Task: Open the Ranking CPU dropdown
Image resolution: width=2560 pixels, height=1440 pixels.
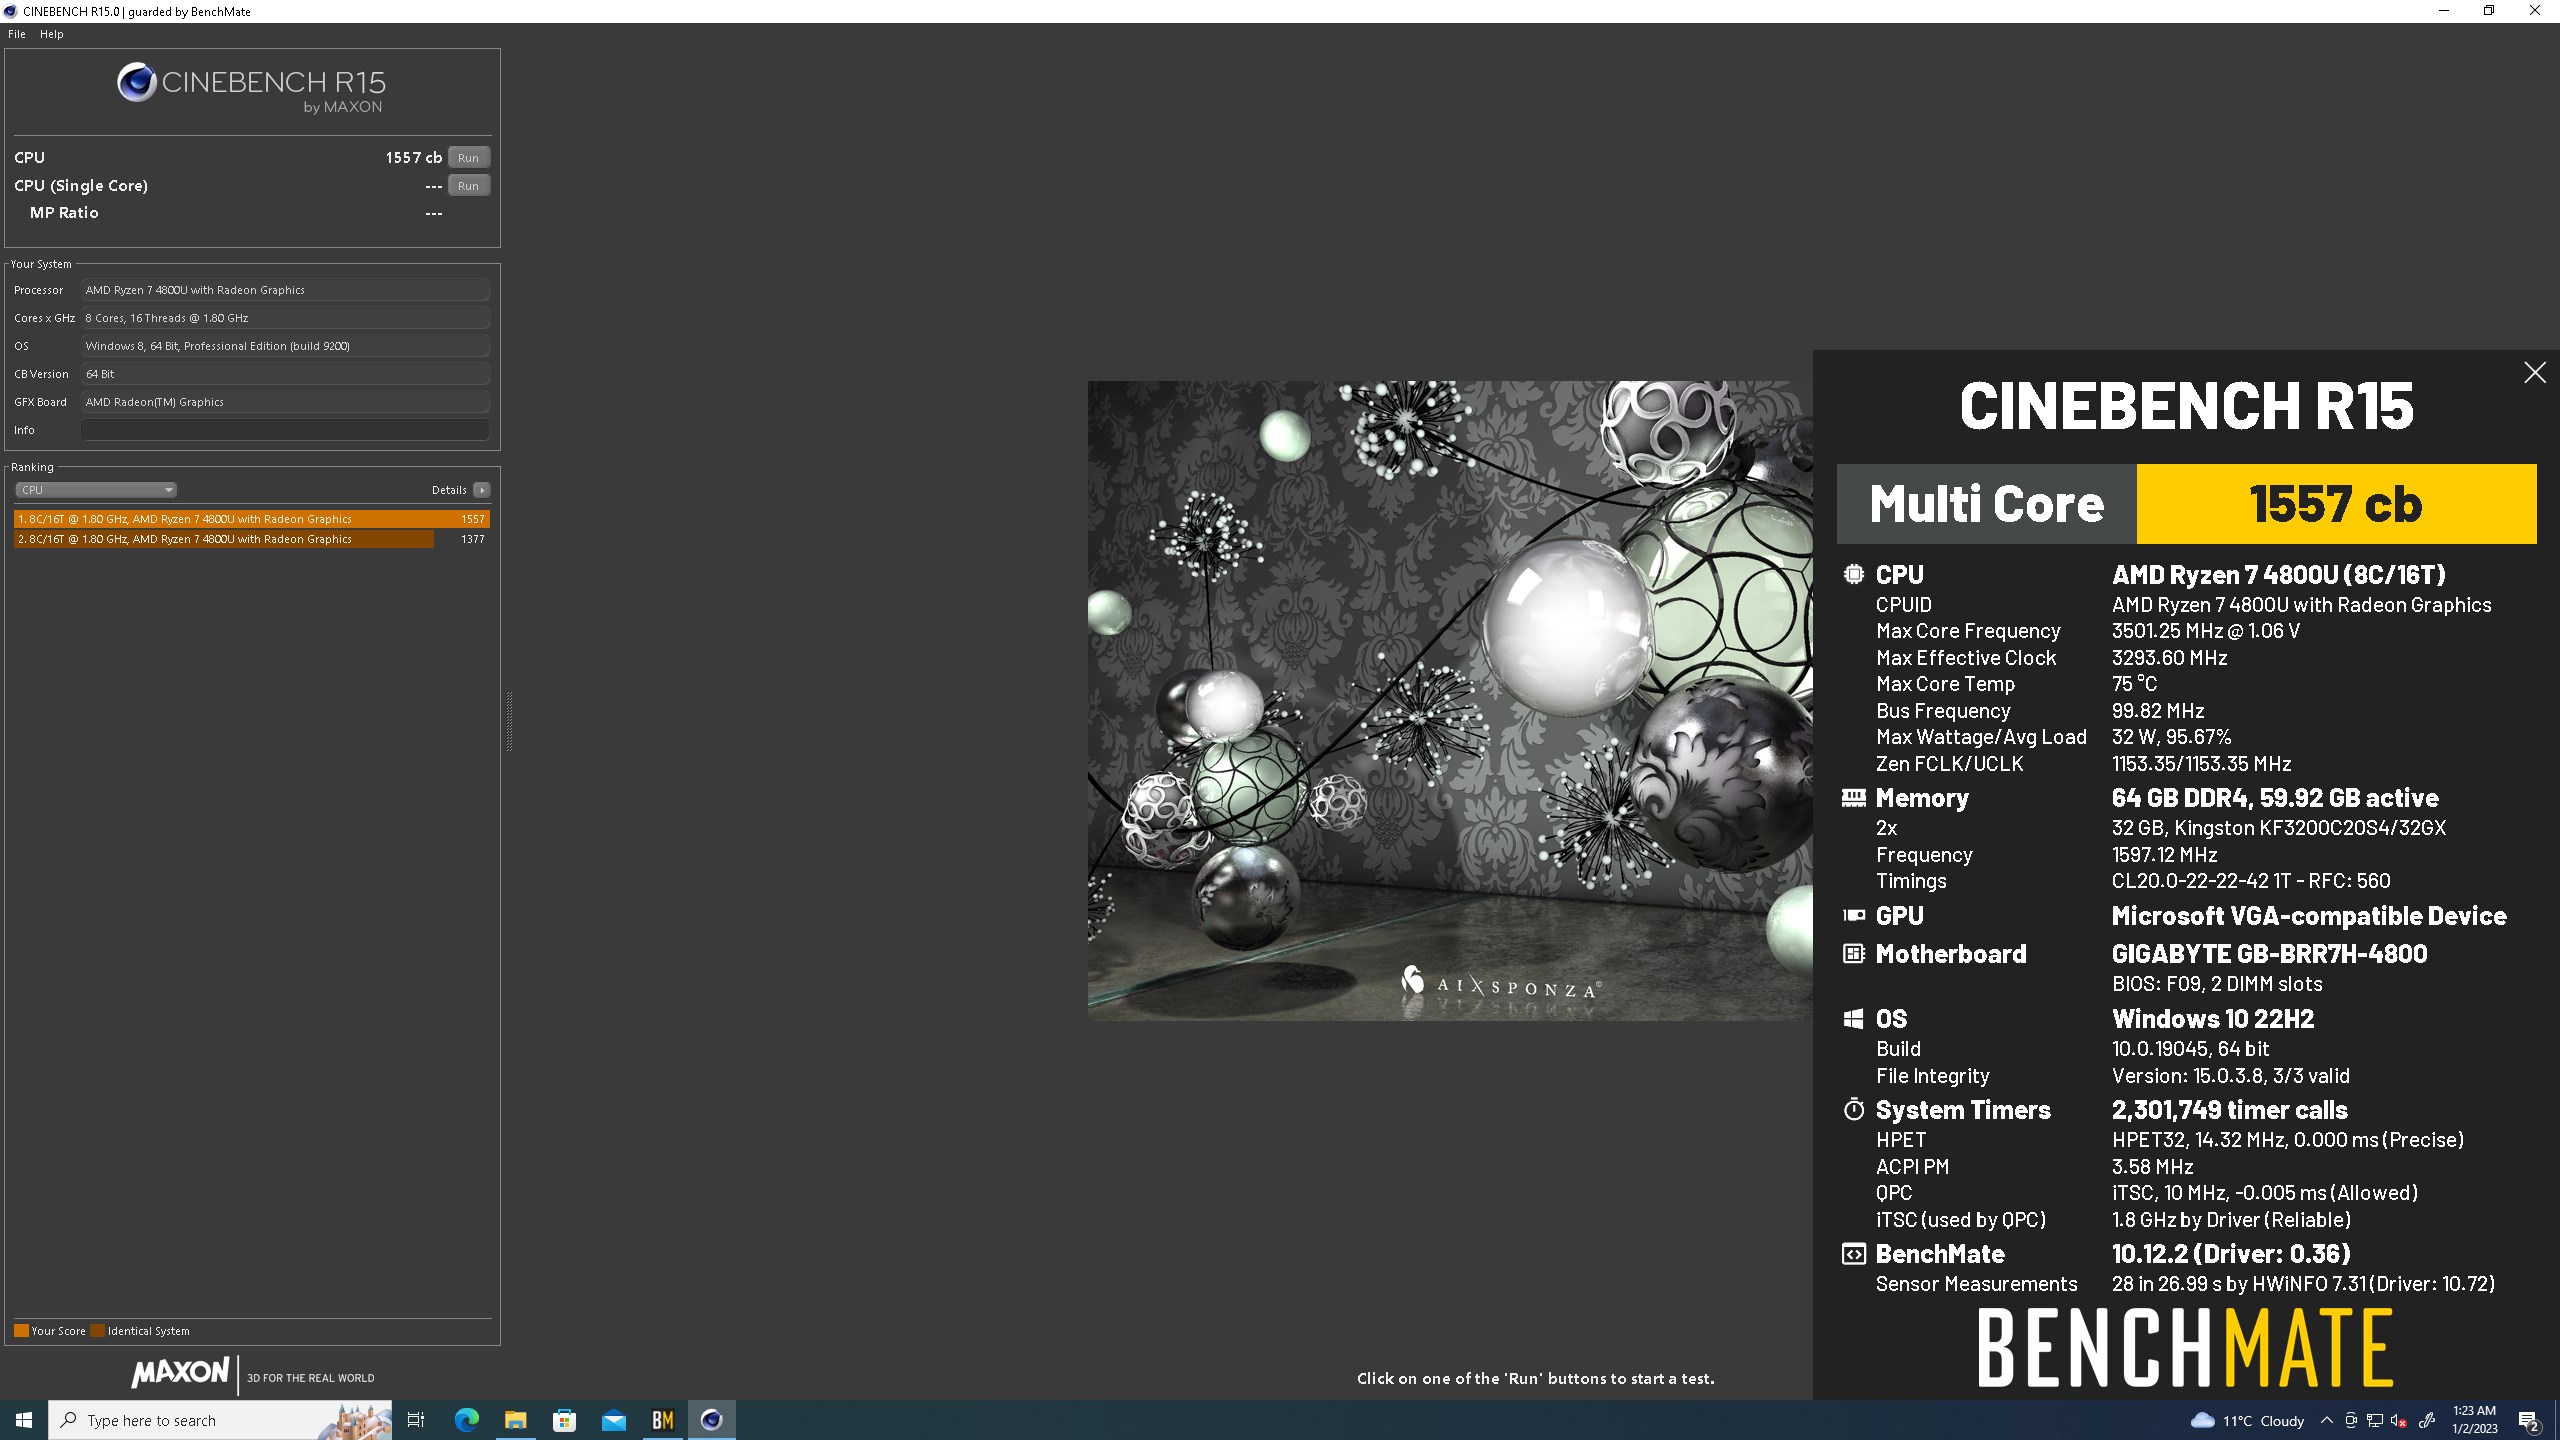Action: pyautogui.click(x=96, y=490)
